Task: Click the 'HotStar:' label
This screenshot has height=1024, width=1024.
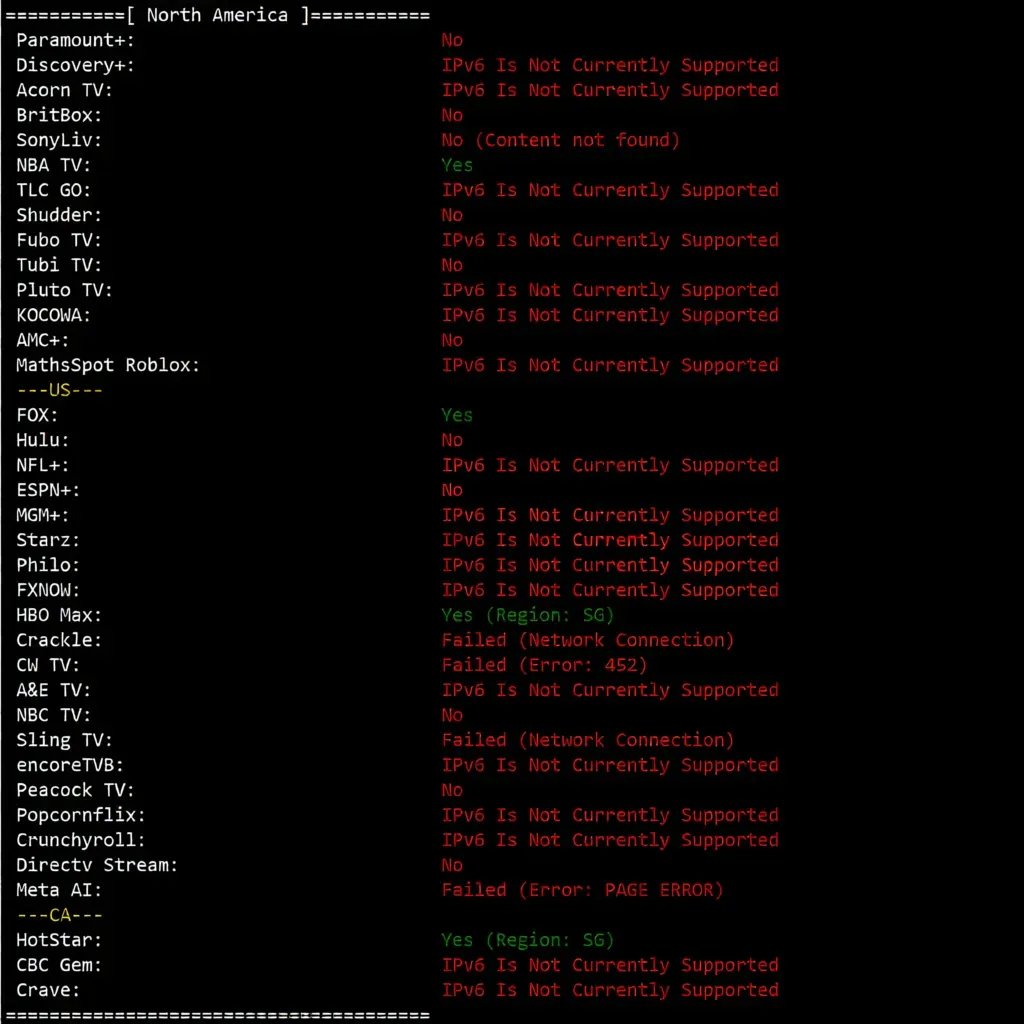Action: (59, 940)
